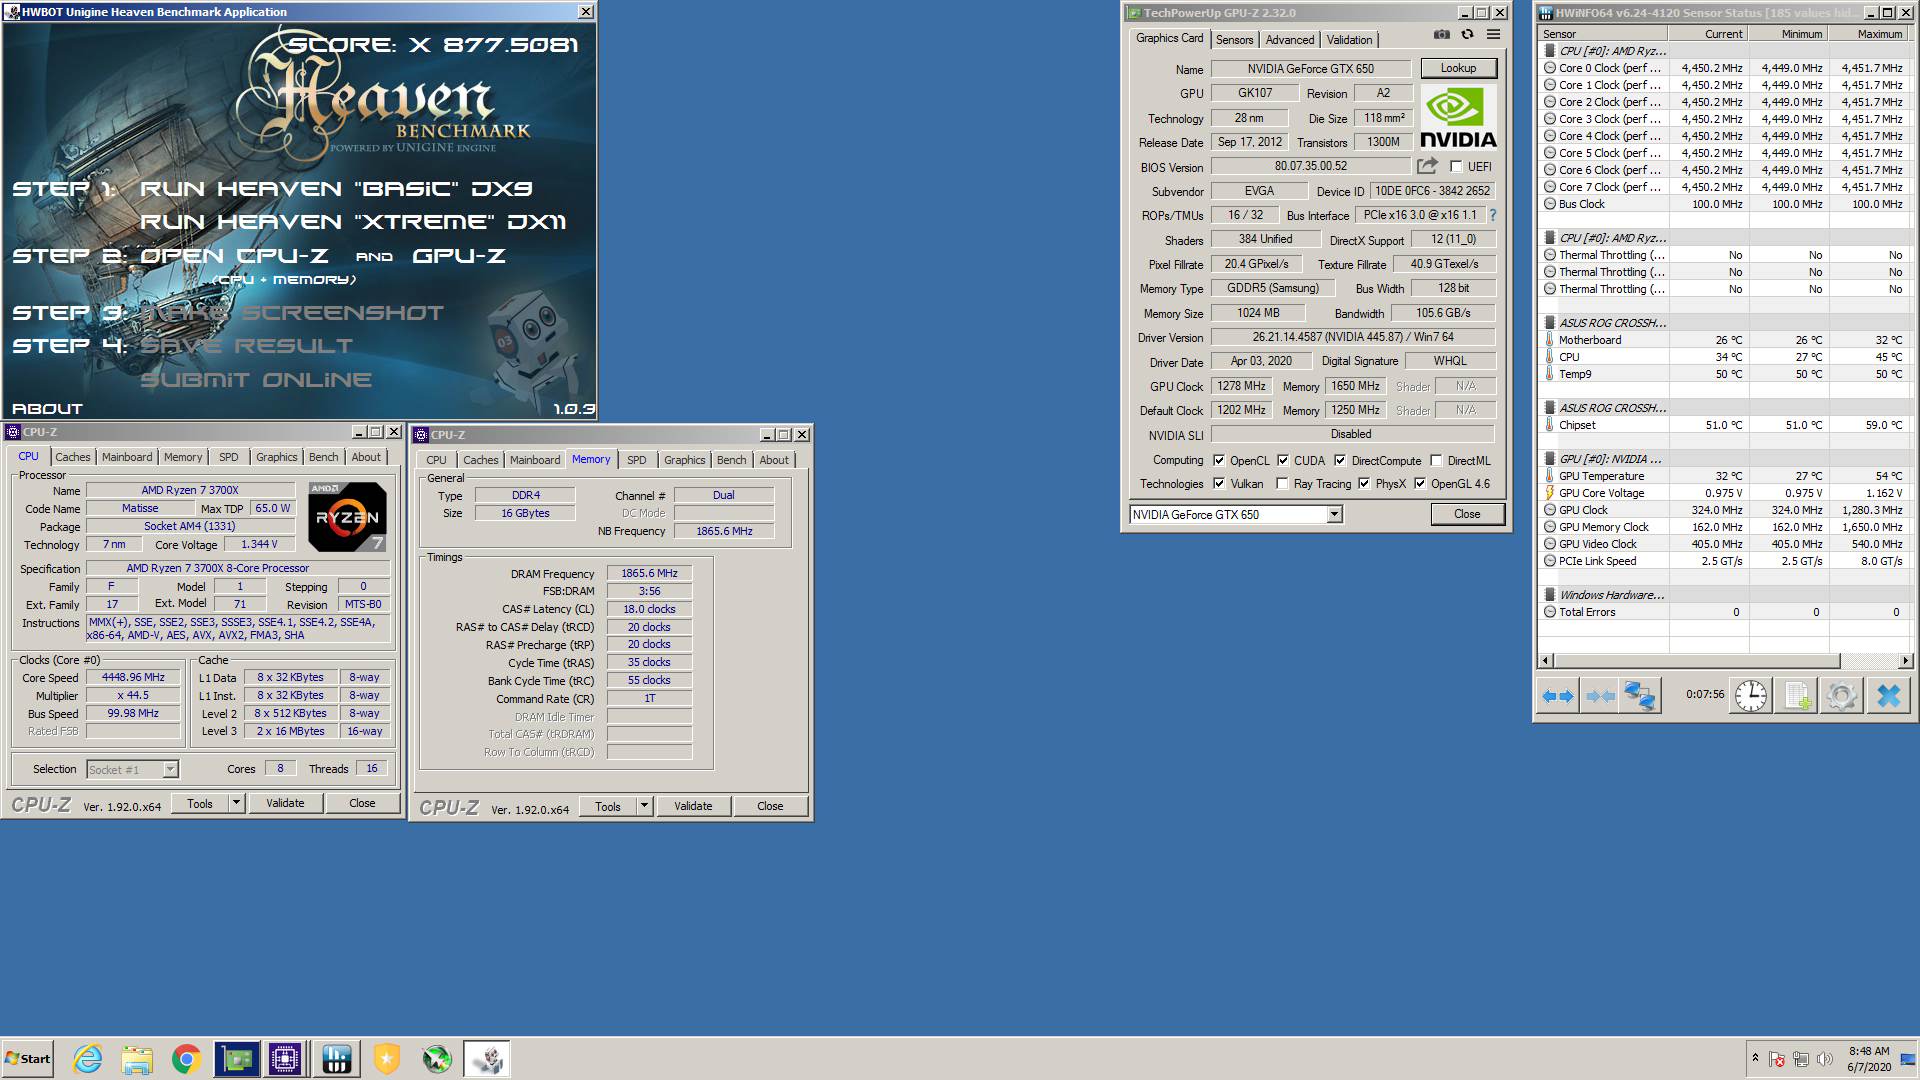
Task: Click the green jet taskbar icon
Action: [437, 1059]
